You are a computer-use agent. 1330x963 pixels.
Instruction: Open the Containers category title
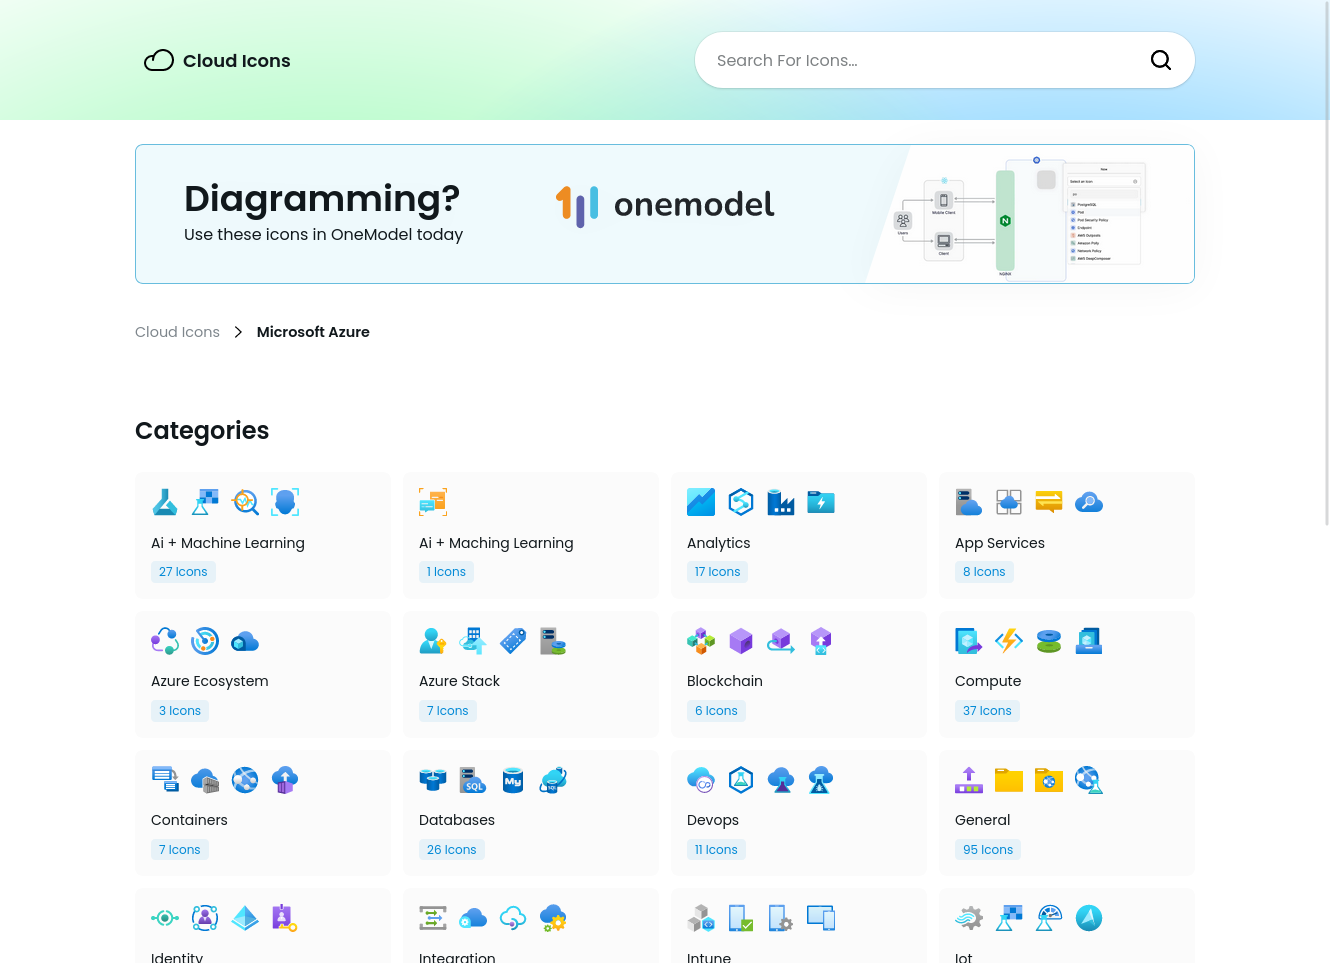[189, 820]
